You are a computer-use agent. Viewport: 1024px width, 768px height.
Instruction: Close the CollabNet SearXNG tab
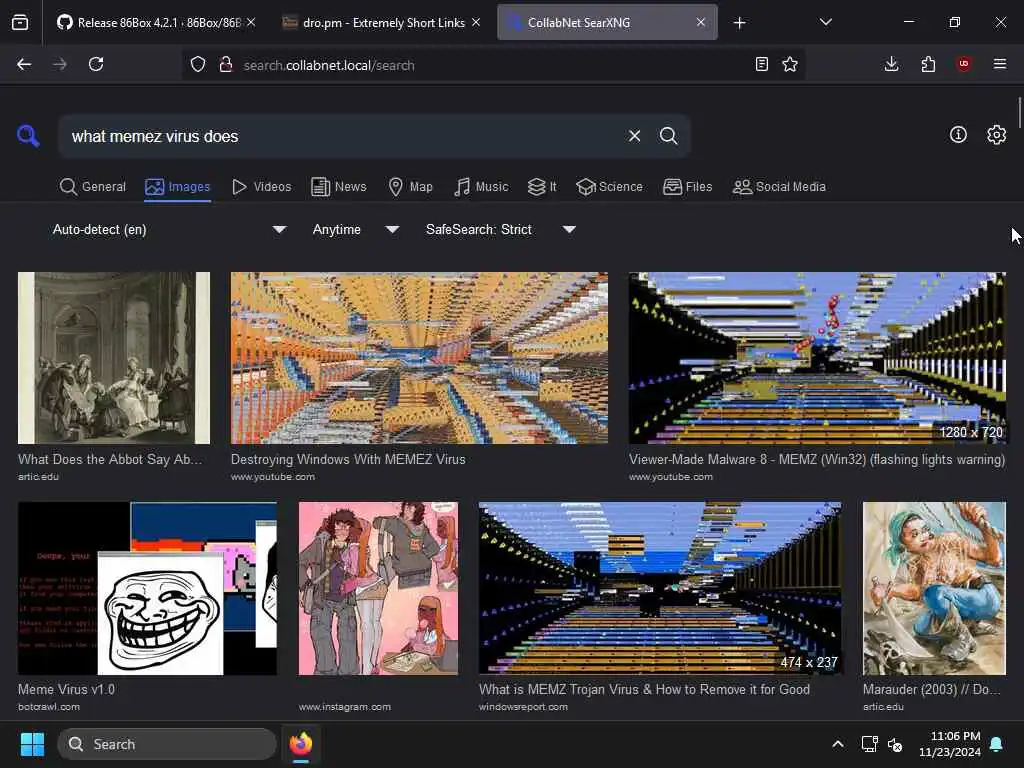coord(701,22)
